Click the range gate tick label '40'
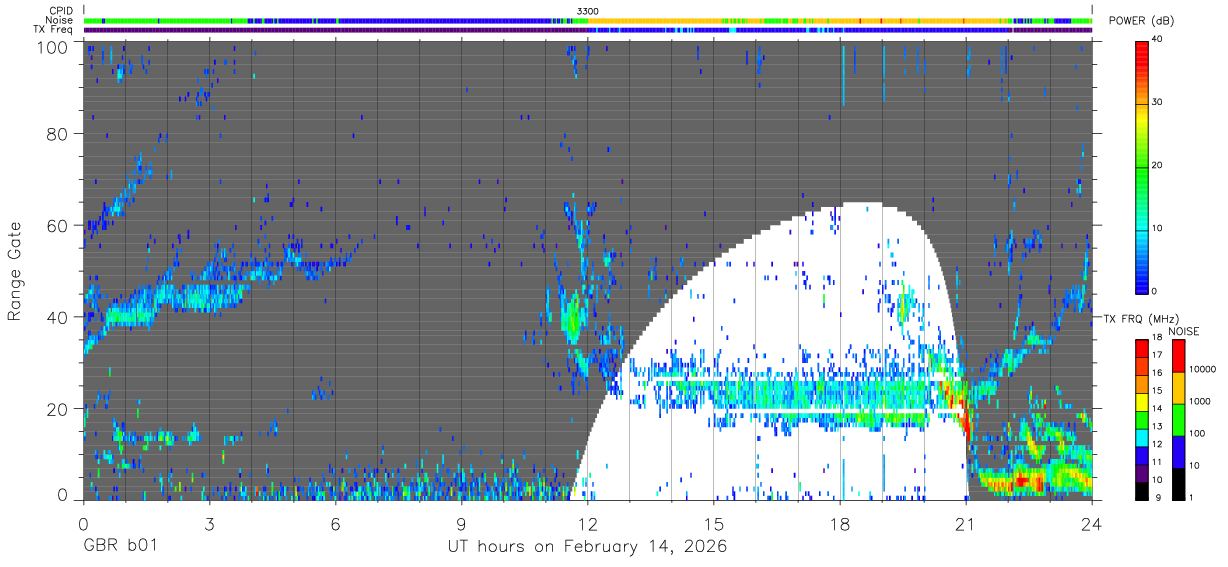 (58, 317)
